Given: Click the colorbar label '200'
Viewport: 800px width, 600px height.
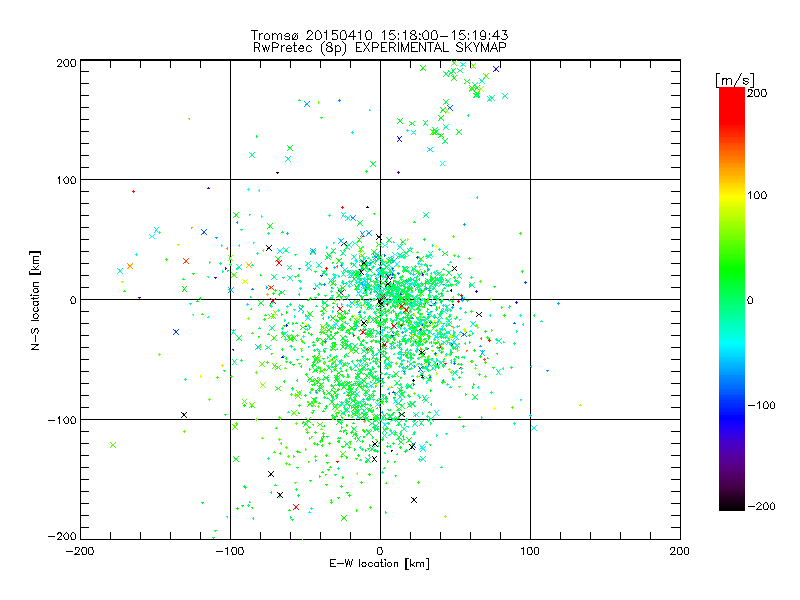Looking at the screenshot, I should [x=757, y=93].
